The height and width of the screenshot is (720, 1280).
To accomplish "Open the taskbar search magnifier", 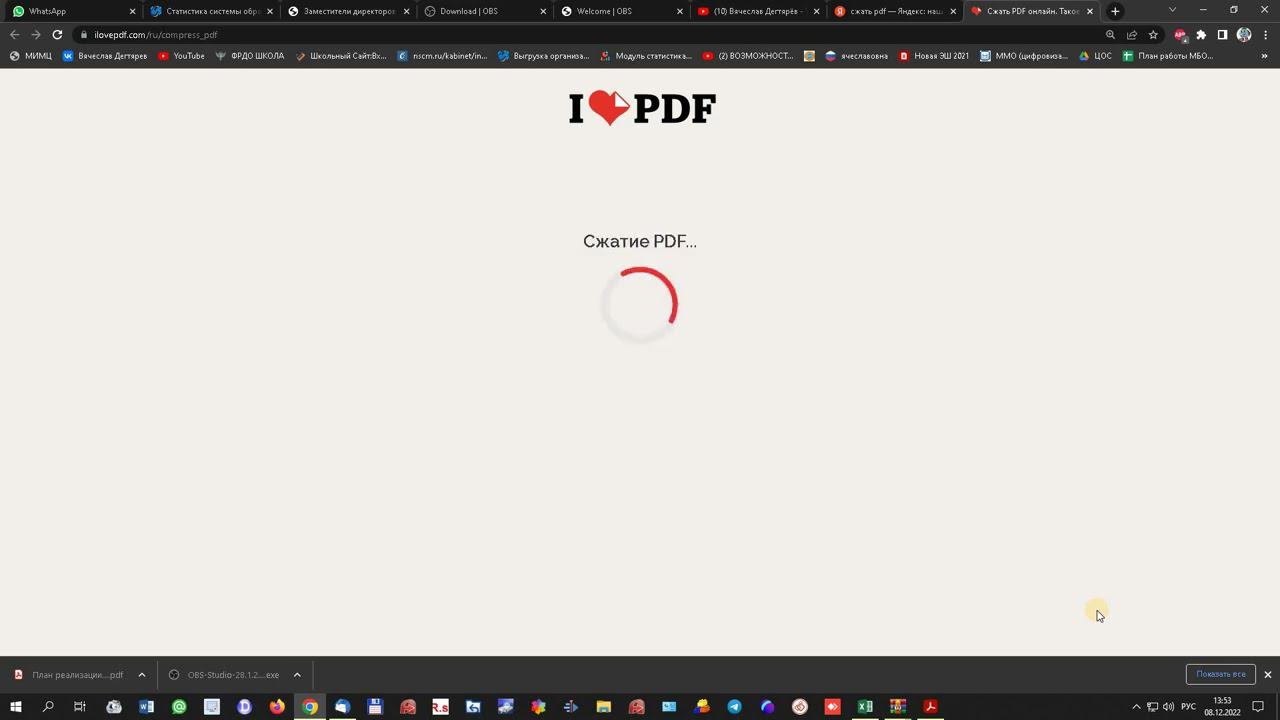I will point(48,707).
